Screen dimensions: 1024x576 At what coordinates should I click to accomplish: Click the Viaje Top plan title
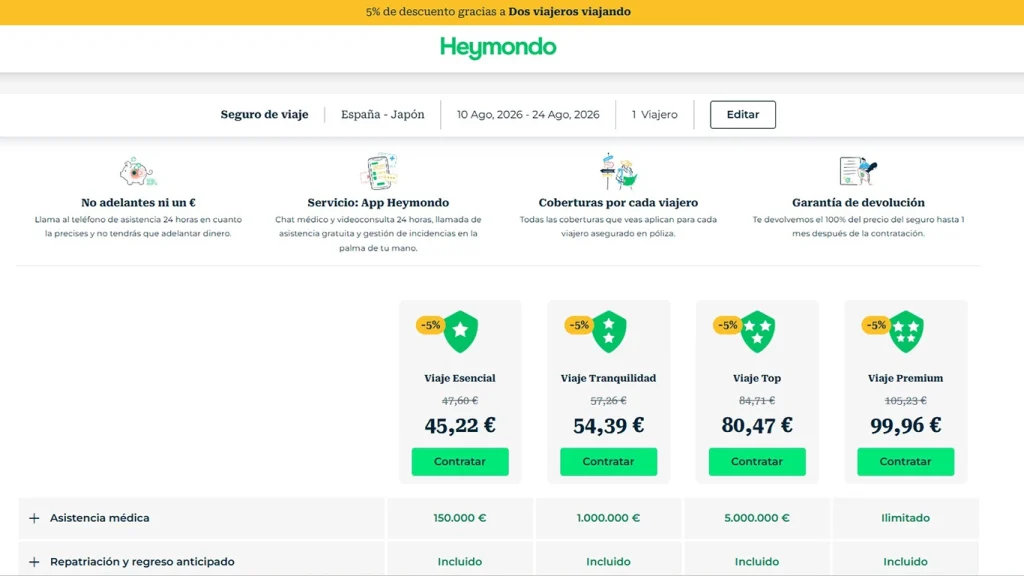click(x=757, y=378)
